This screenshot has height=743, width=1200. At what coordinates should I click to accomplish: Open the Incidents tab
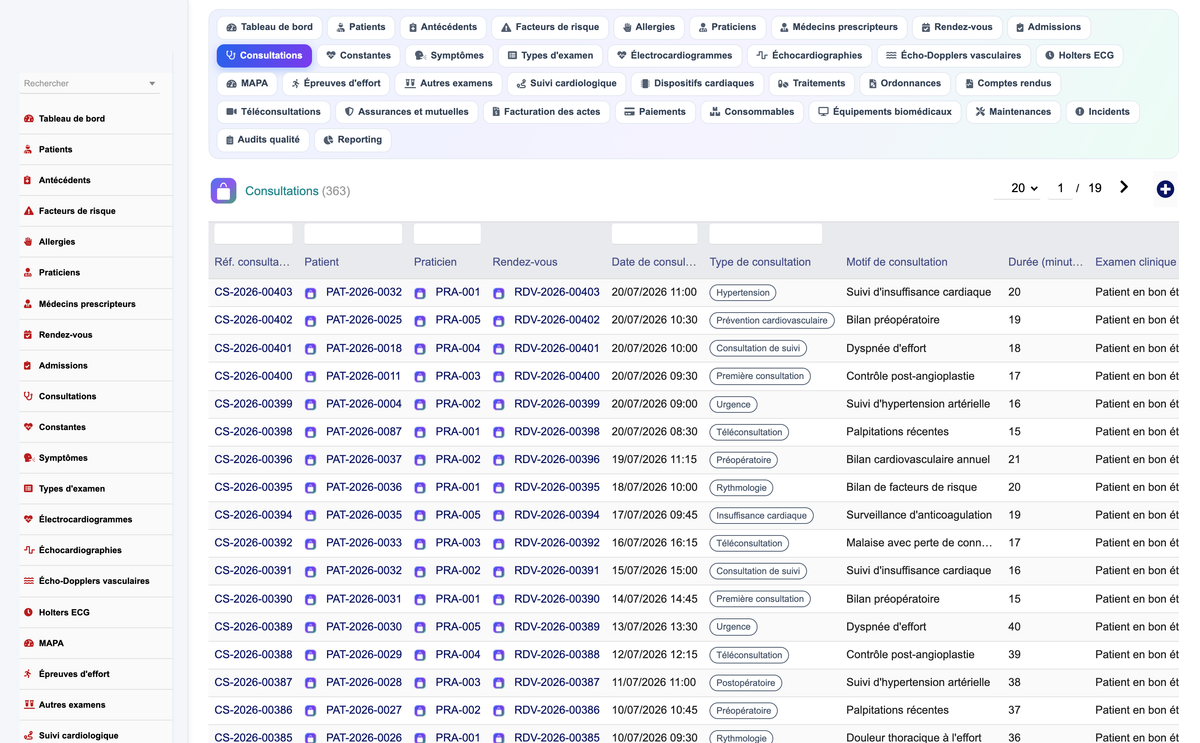tap(1102, 112)
